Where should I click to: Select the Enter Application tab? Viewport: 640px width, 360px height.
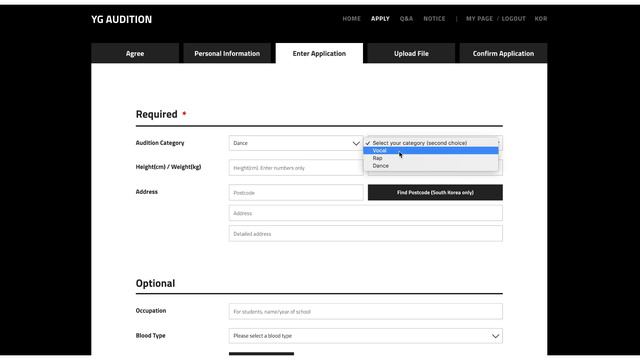[319, 53]
